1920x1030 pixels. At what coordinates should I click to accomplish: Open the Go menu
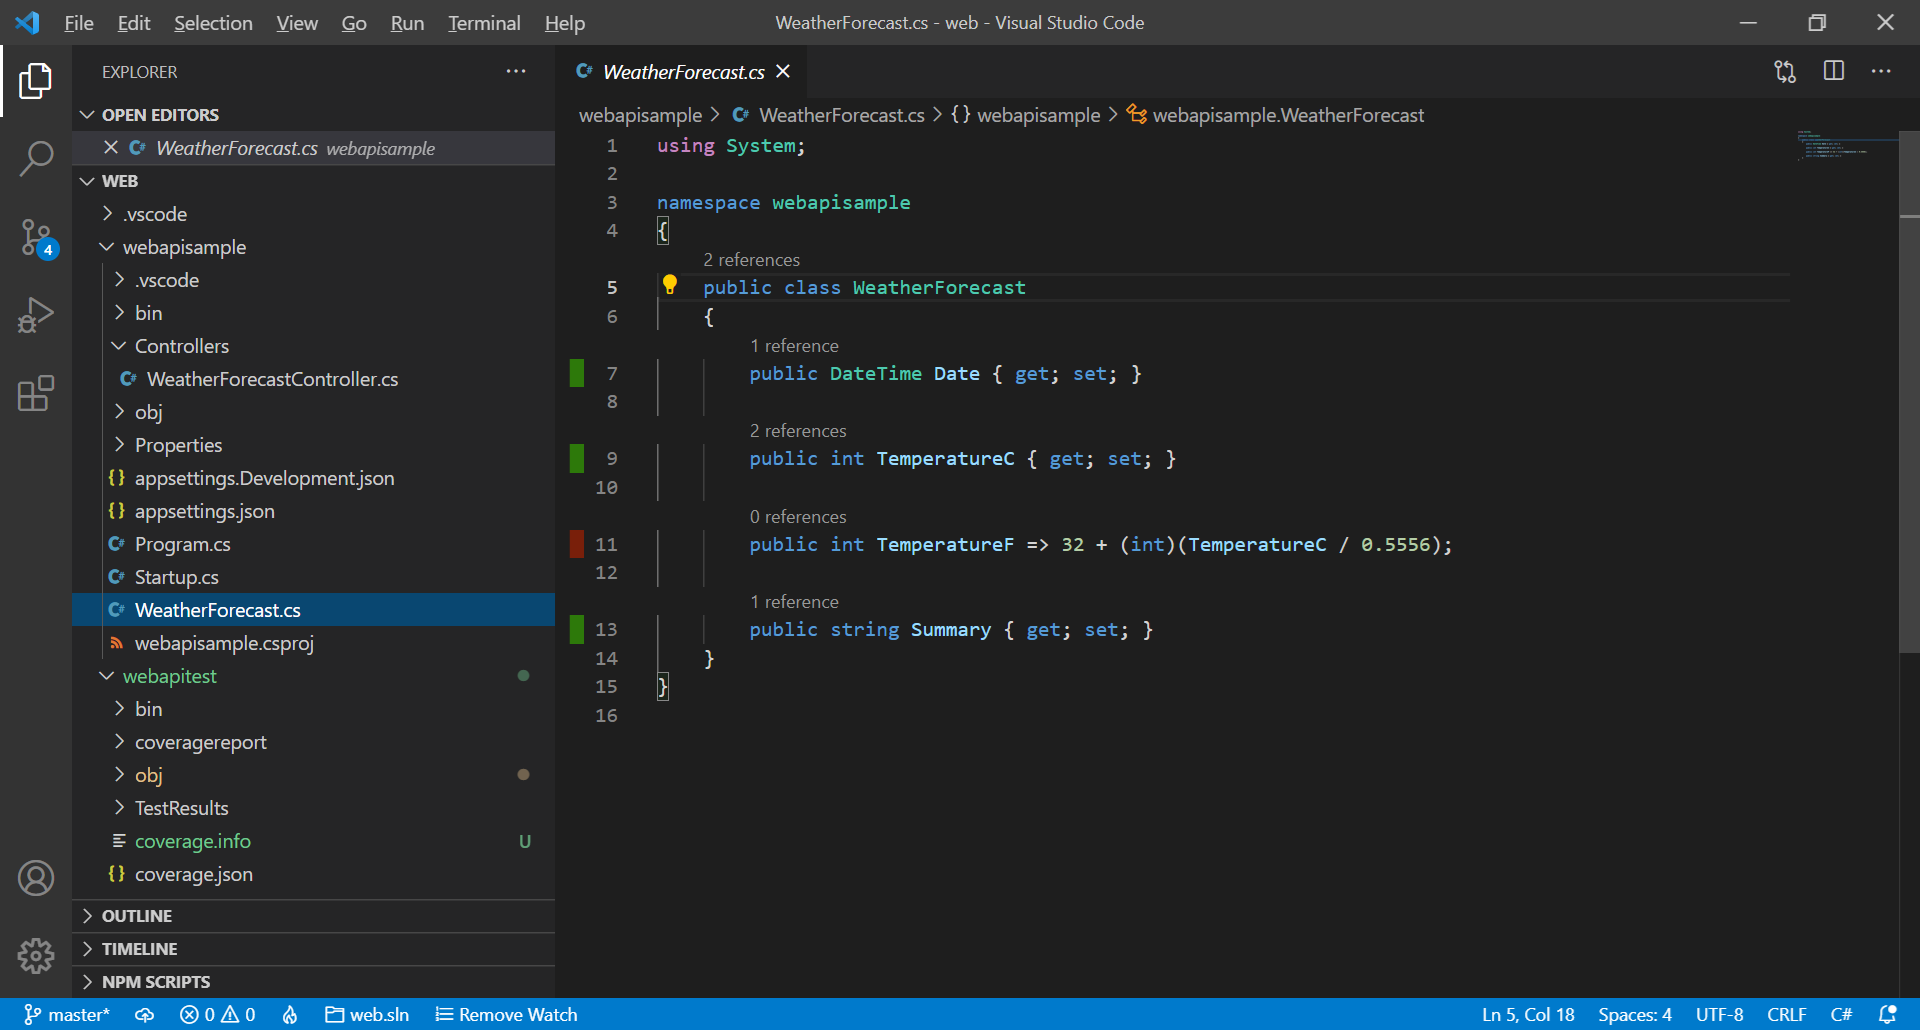[x=354, y=22]
